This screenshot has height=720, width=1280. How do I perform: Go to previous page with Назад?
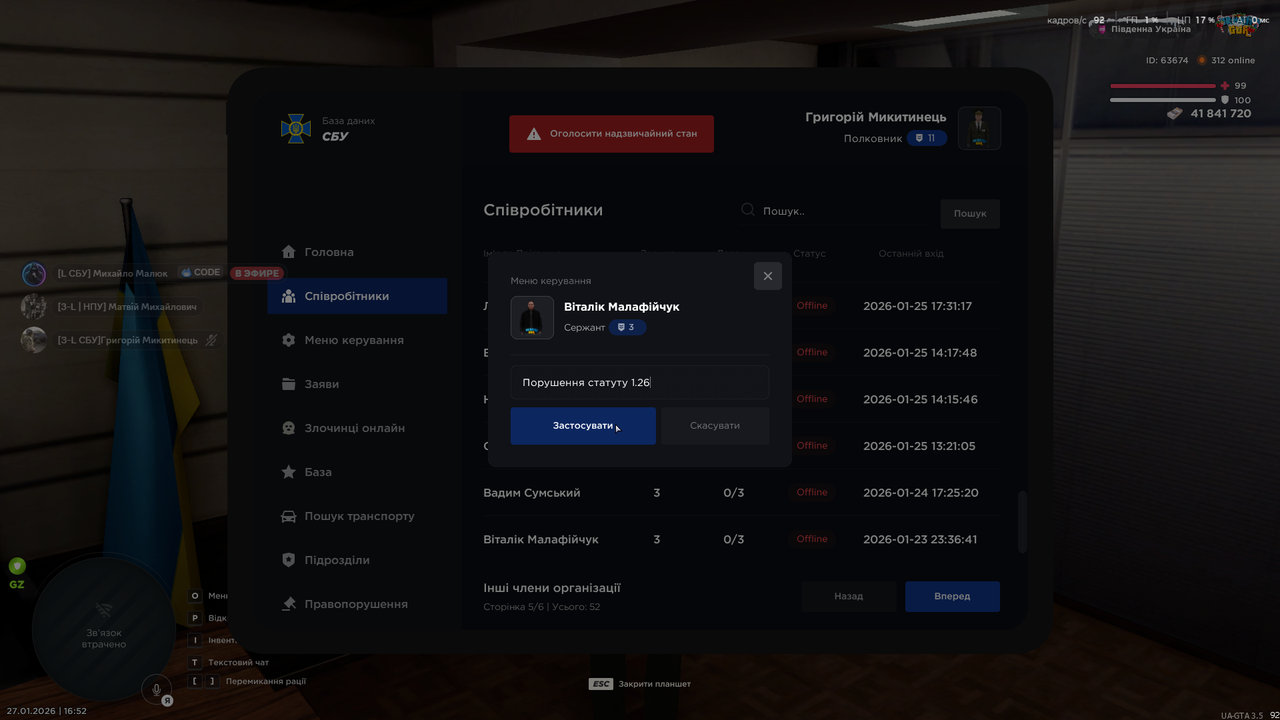(849, 596)
